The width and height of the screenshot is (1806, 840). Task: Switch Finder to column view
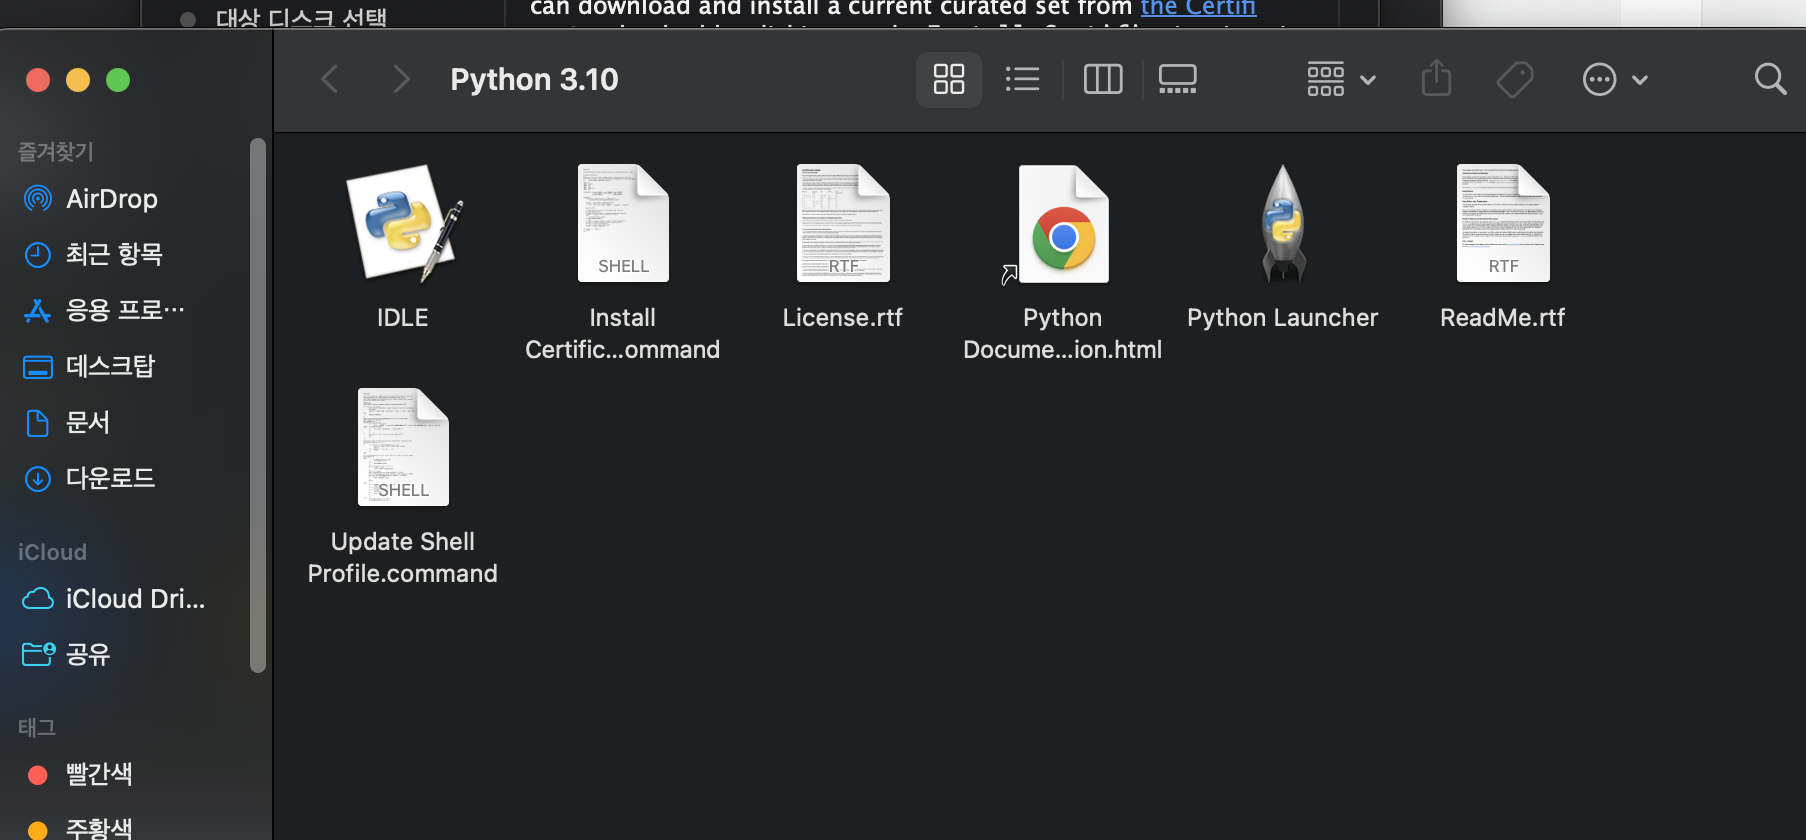tap(1103, 79)
